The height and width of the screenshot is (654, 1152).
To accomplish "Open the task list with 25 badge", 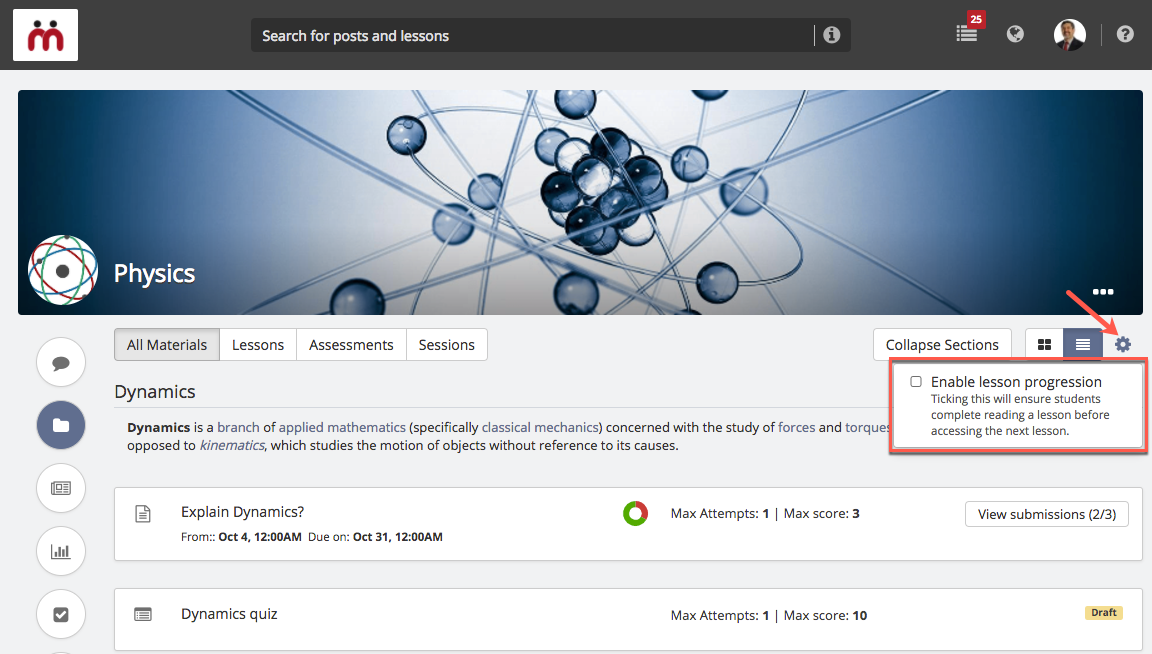I will (967, 34).
